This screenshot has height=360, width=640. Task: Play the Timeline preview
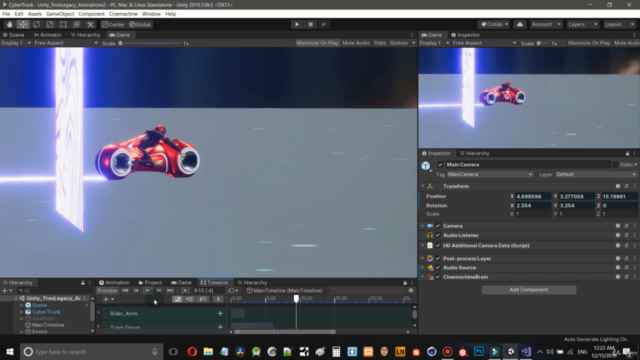[x=147, y=291]
